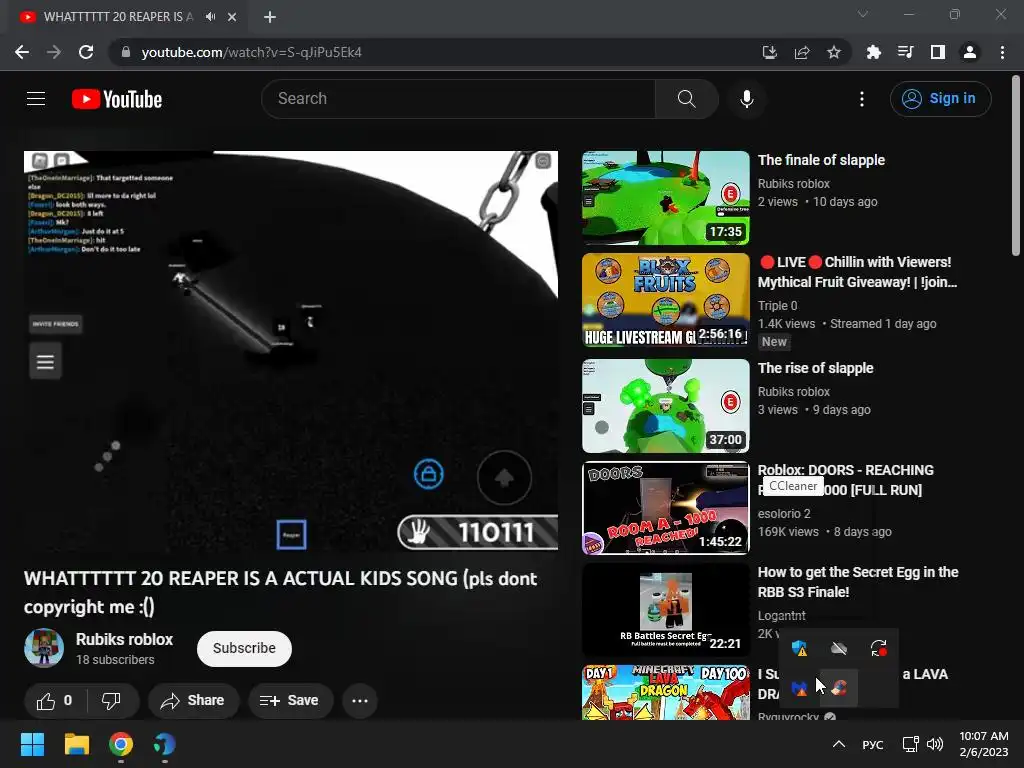
Task: Open more actions ellipsis under video
Action: tap(360, 701)
